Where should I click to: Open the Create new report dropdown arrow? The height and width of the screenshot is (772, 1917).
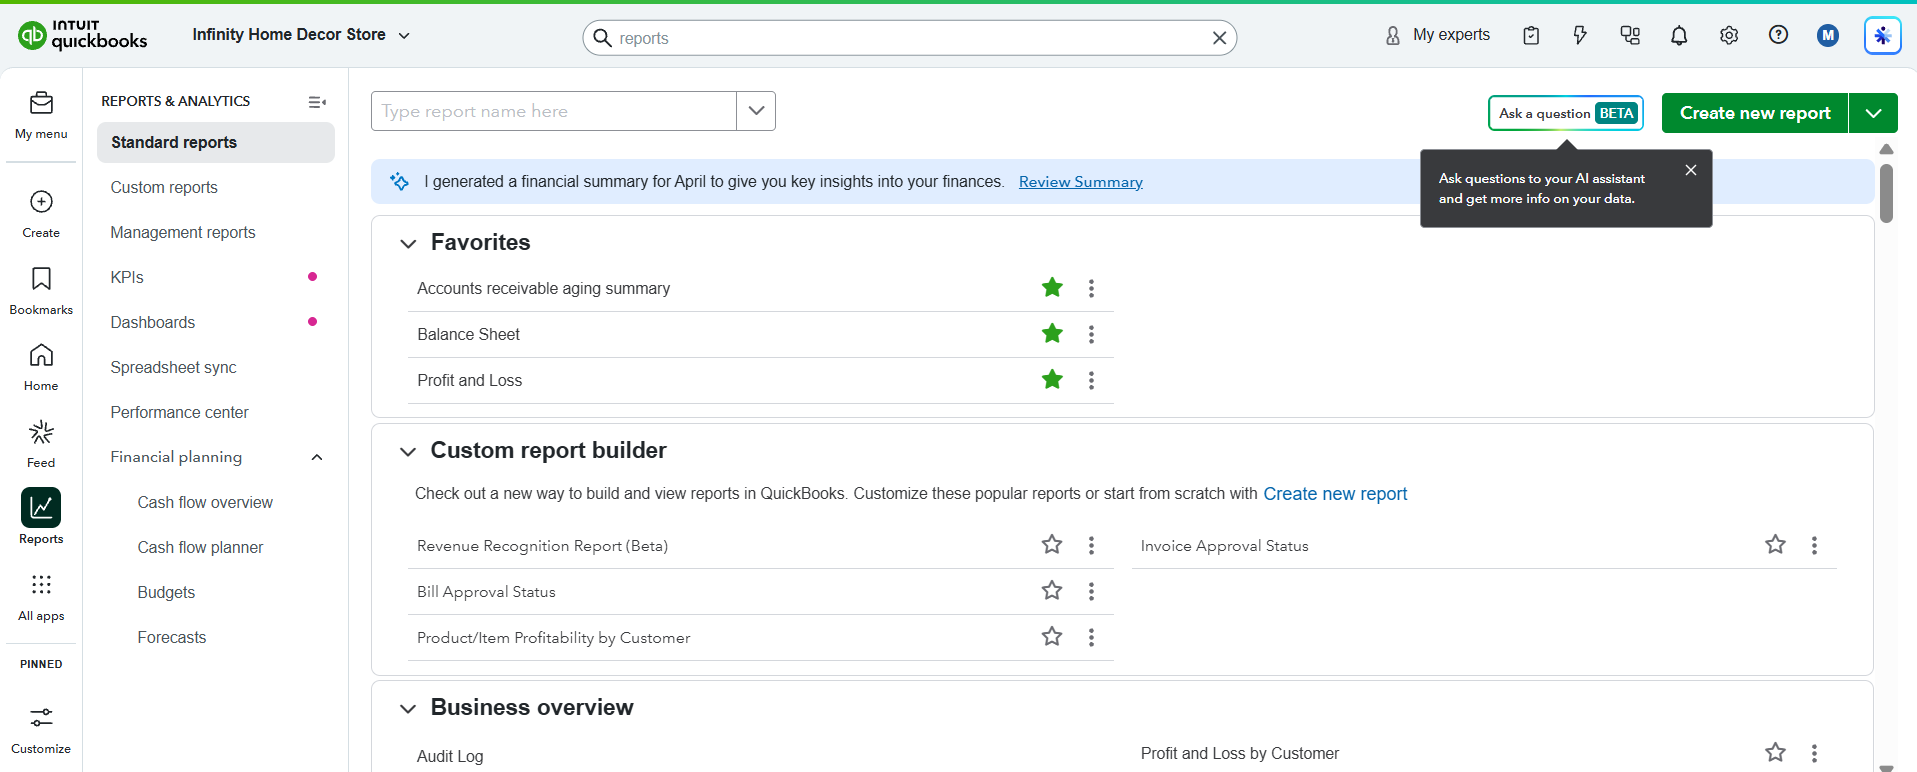(x=1873, y=113)
